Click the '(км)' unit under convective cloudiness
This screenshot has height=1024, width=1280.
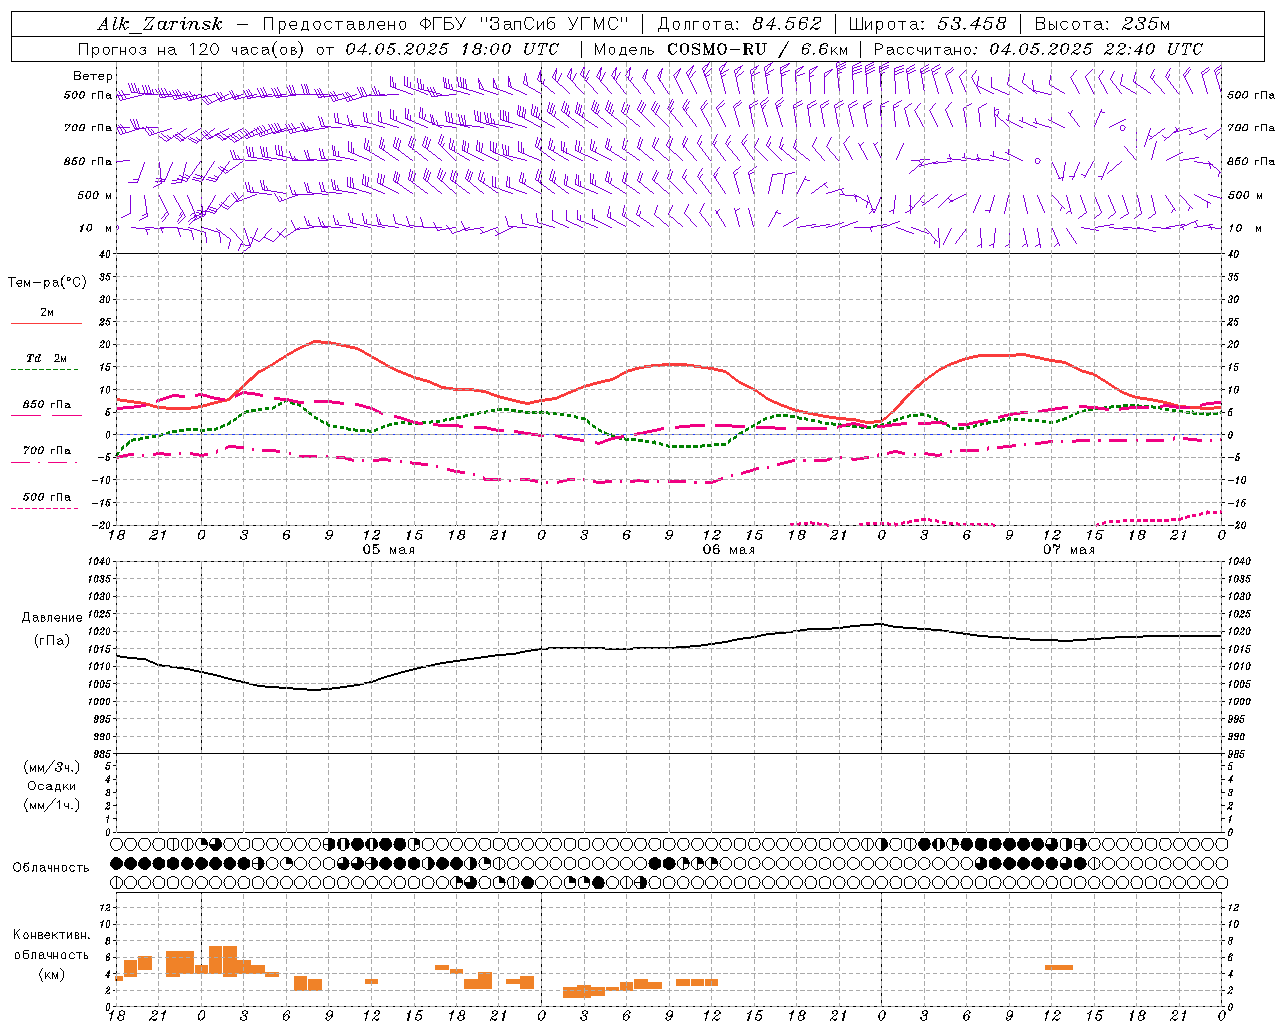coord(52,974)
